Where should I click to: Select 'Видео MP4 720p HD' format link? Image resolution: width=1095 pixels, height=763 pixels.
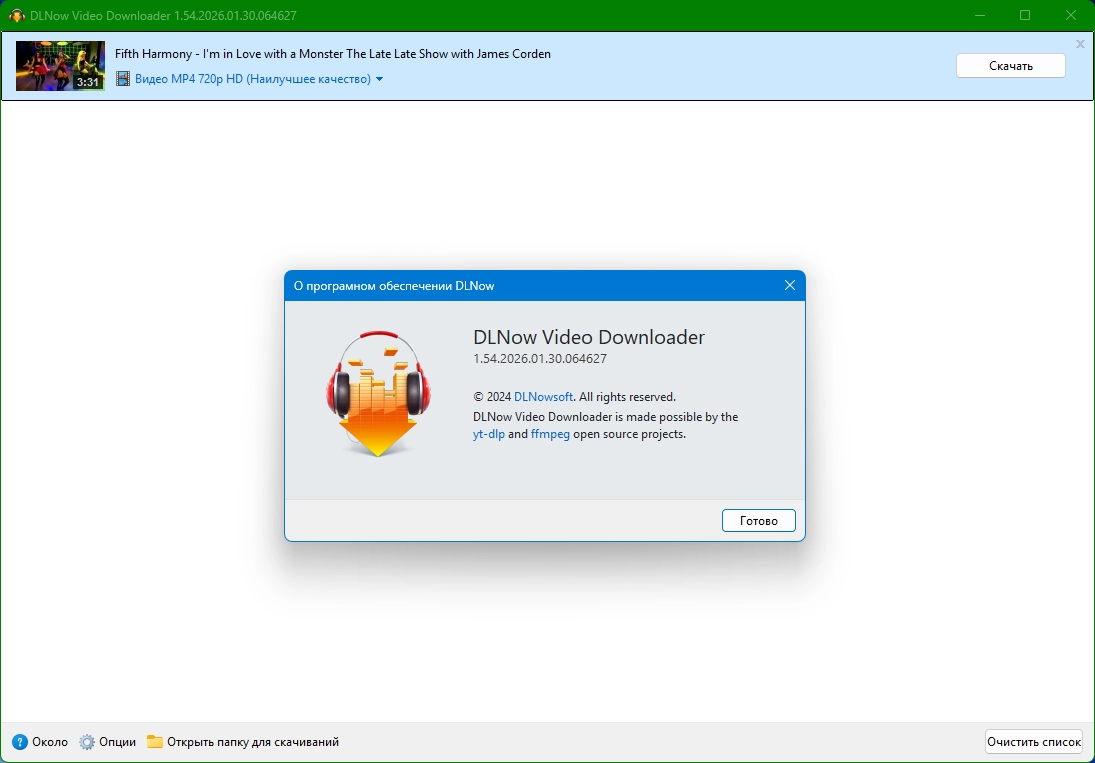point(253,79)
